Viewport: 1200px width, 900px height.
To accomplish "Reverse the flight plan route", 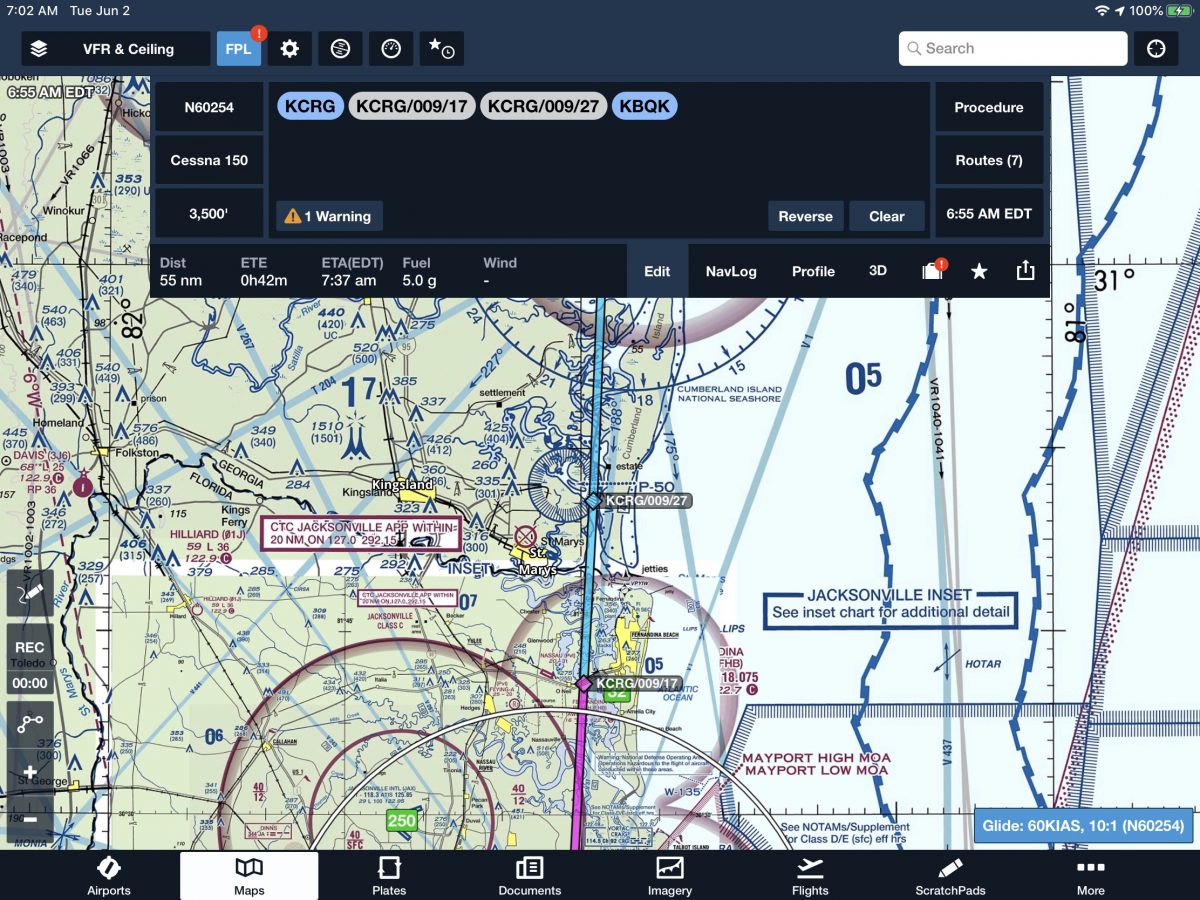I will click(805, 216).
